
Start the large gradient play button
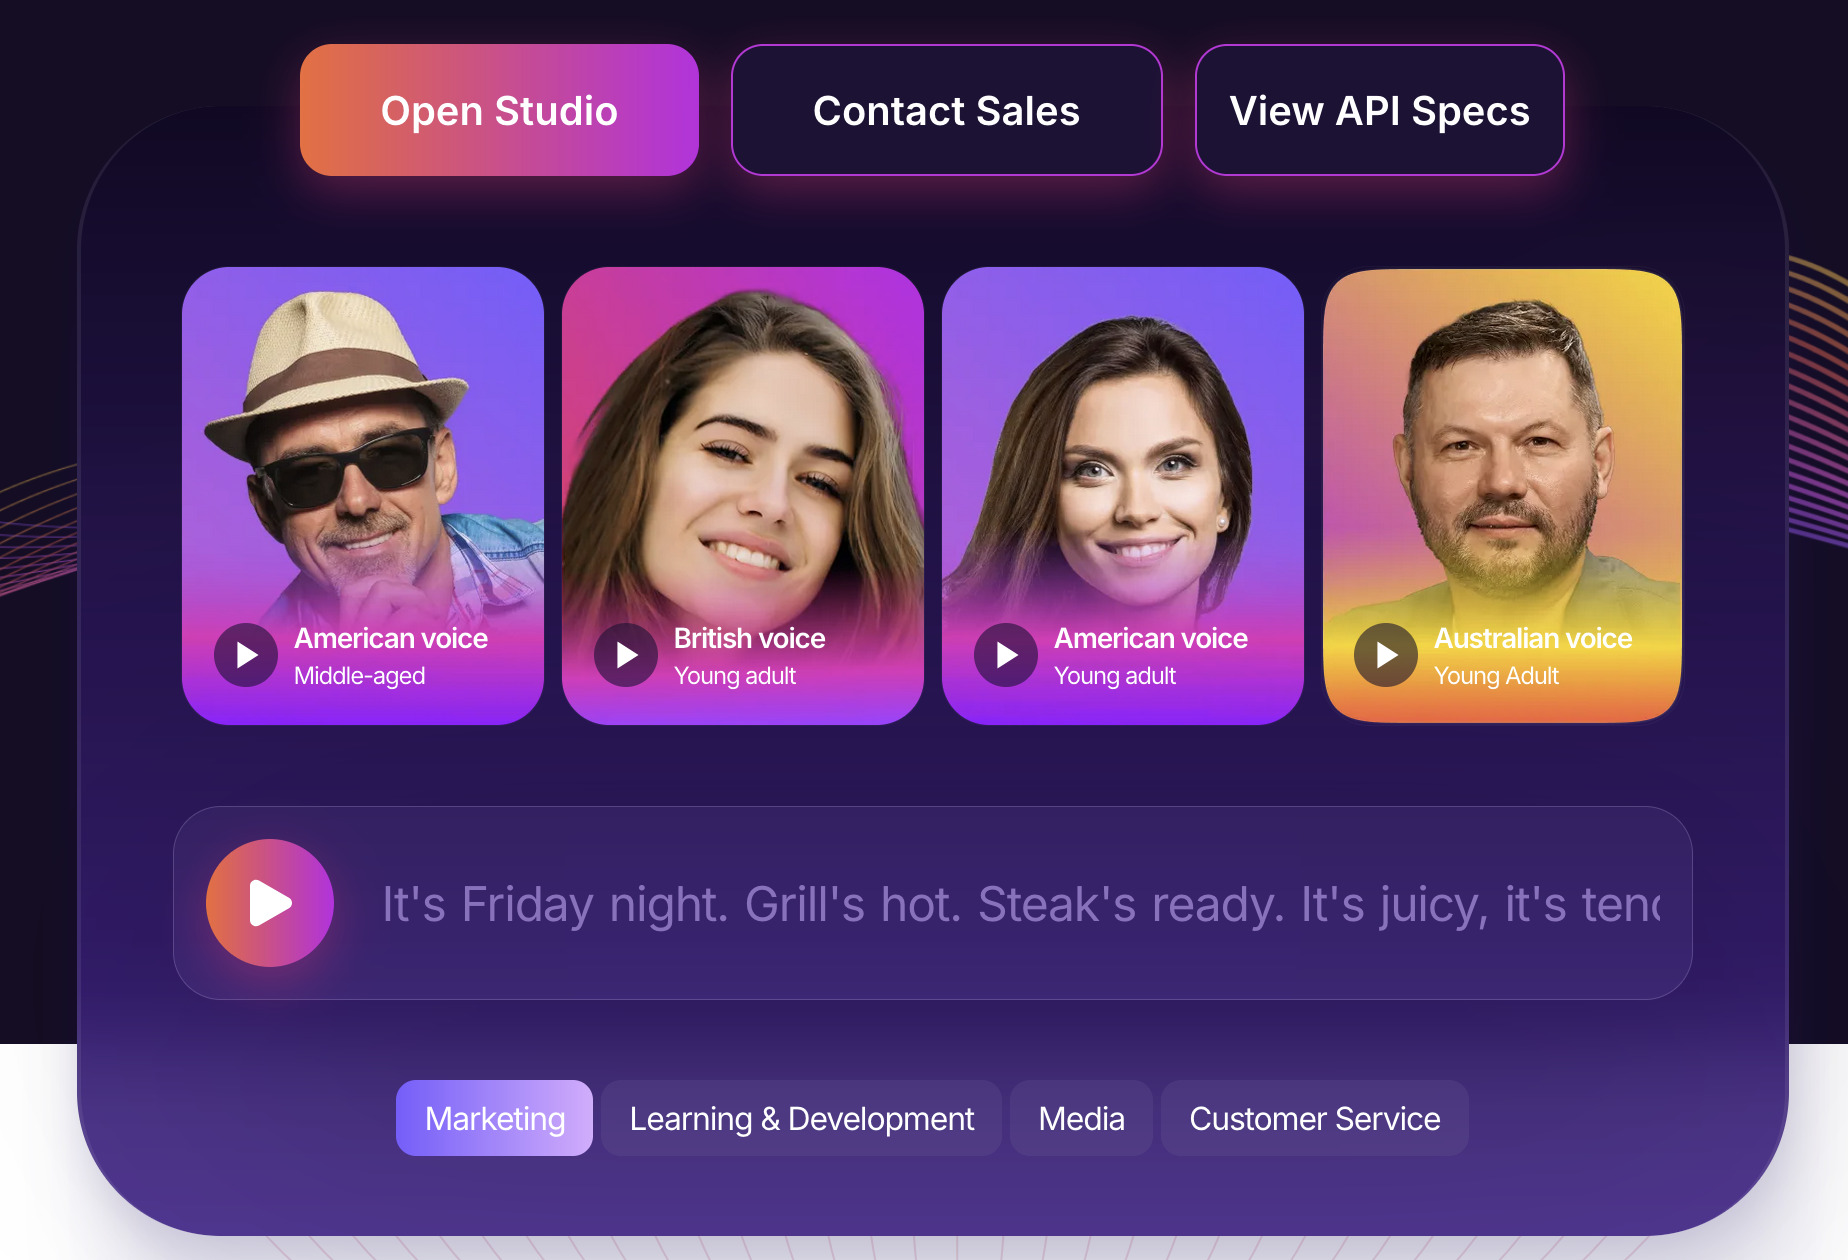(x=270, y=903)
